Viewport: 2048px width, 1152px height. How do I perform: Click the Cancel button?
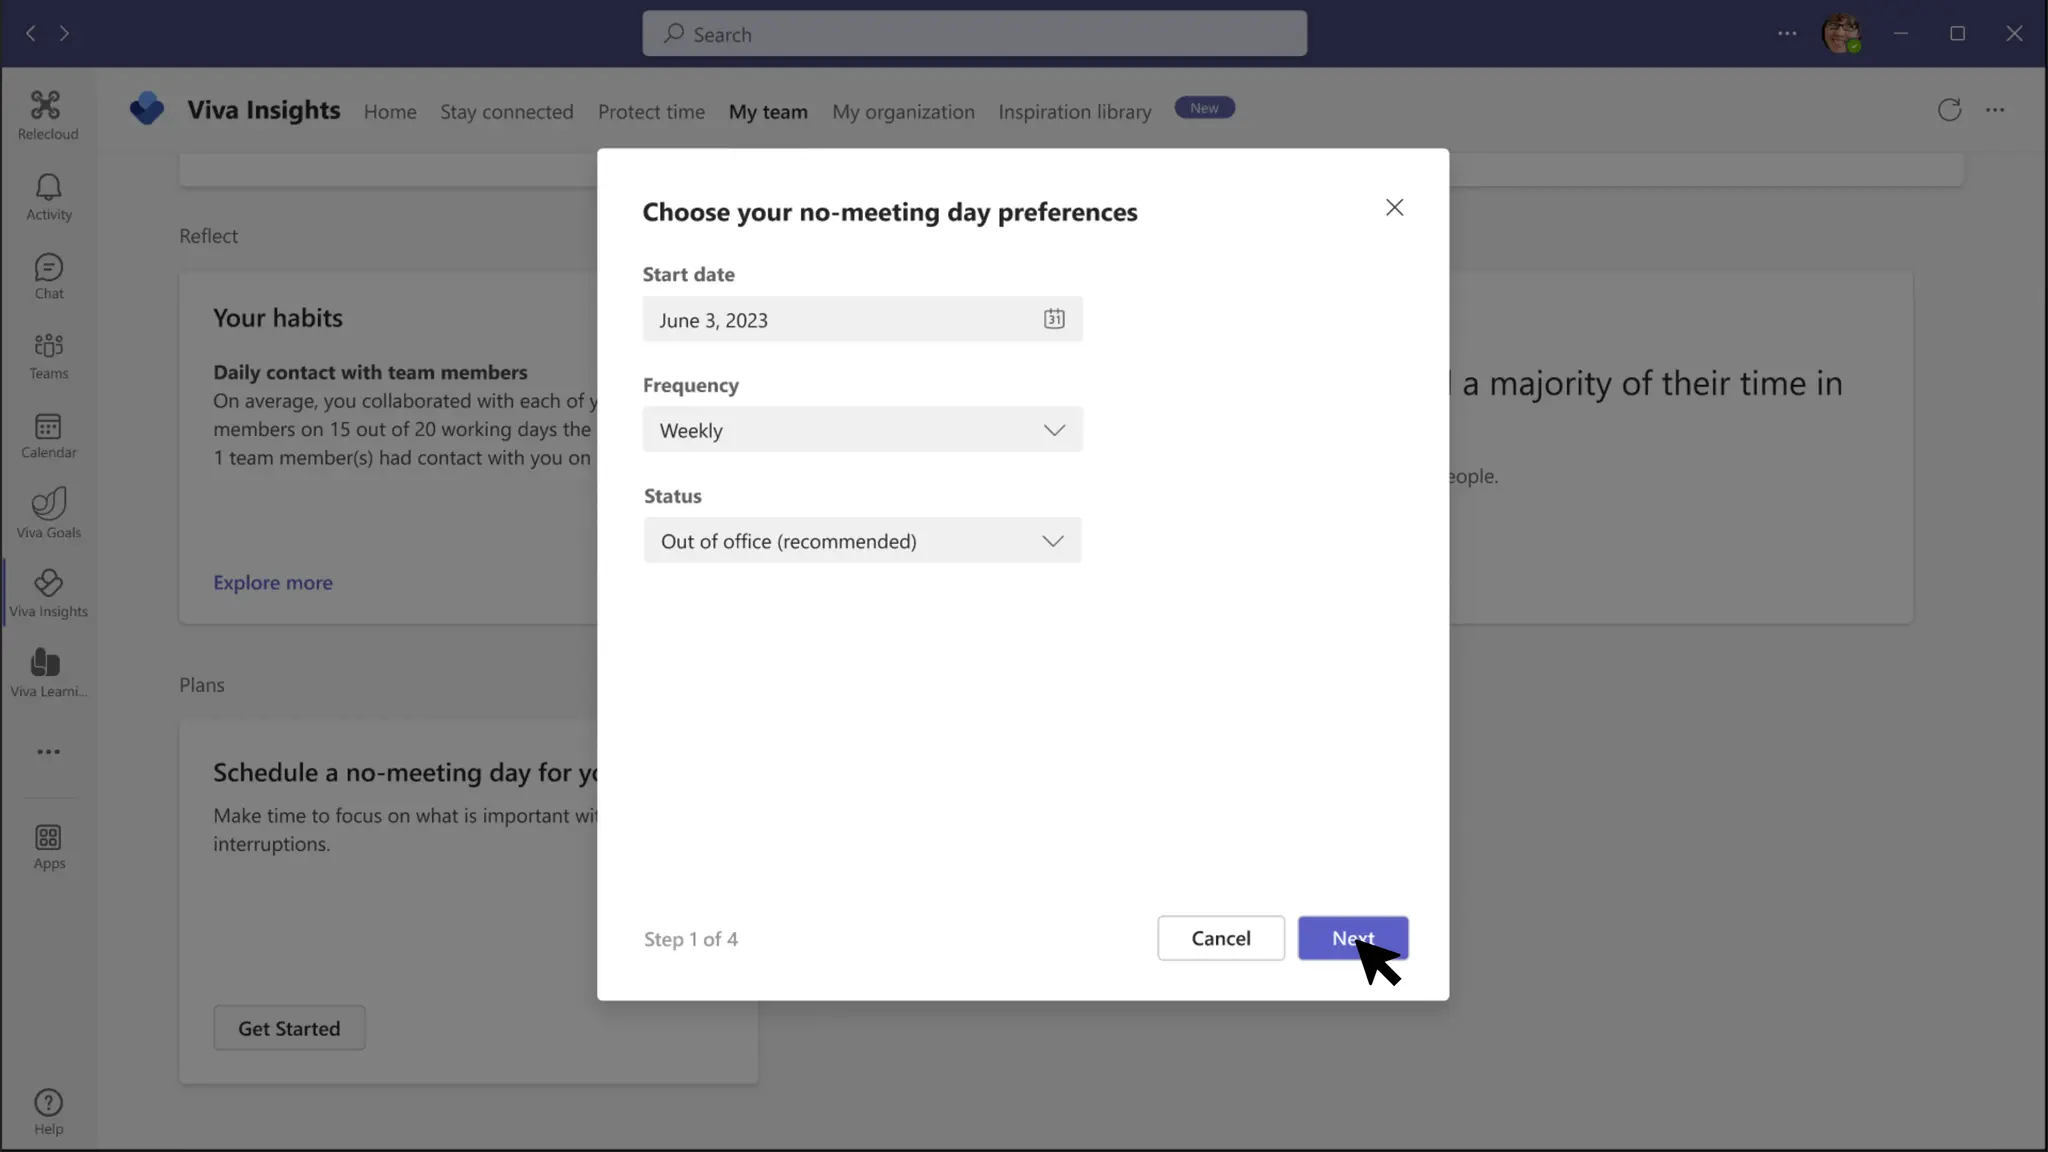1220,938
